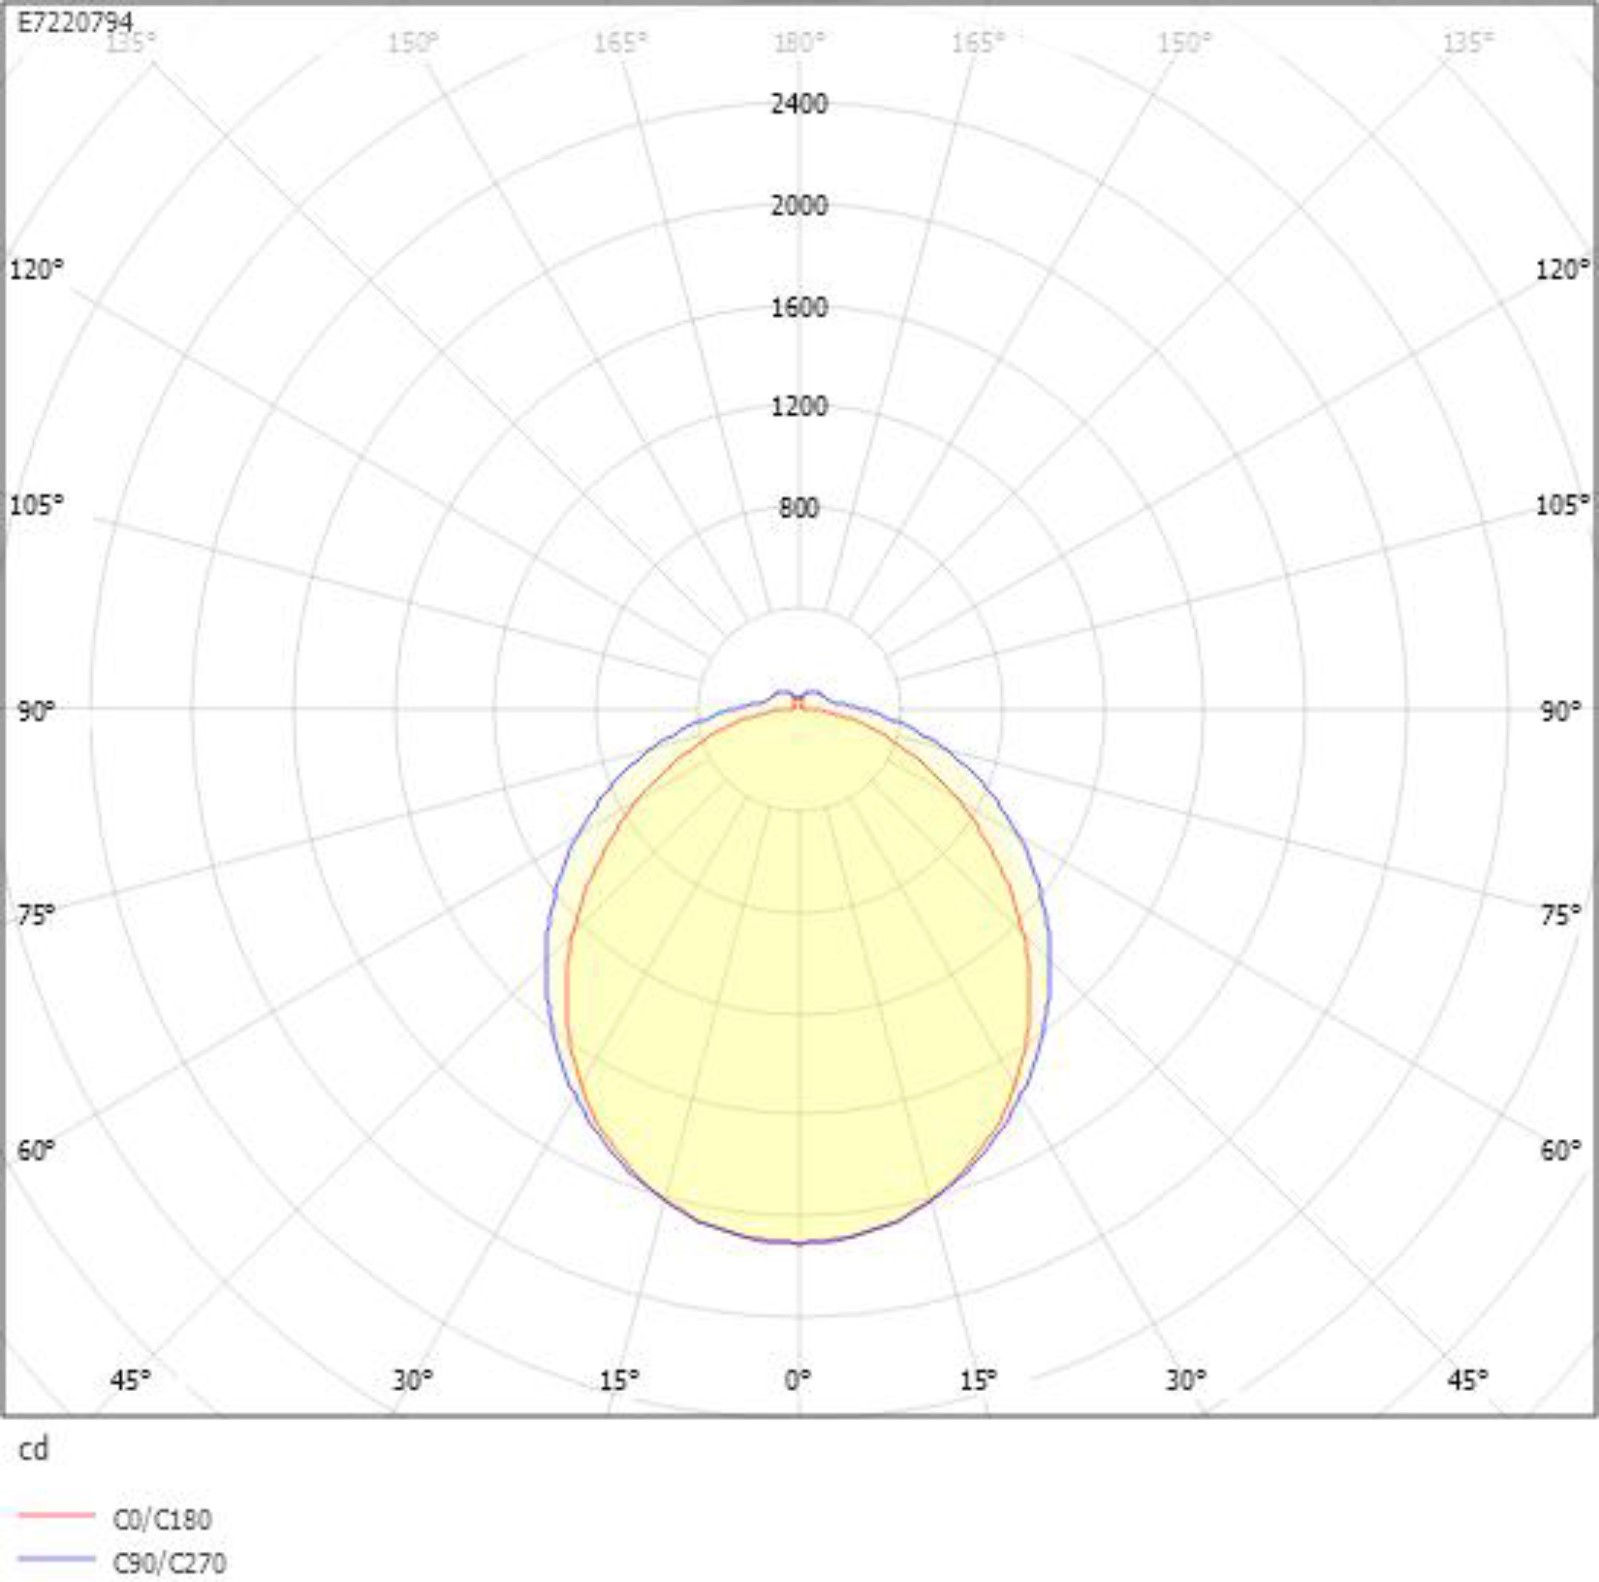
Task: Select the right-side 105° angle label
Action: pyautogui.click(x=1562, y=504)
